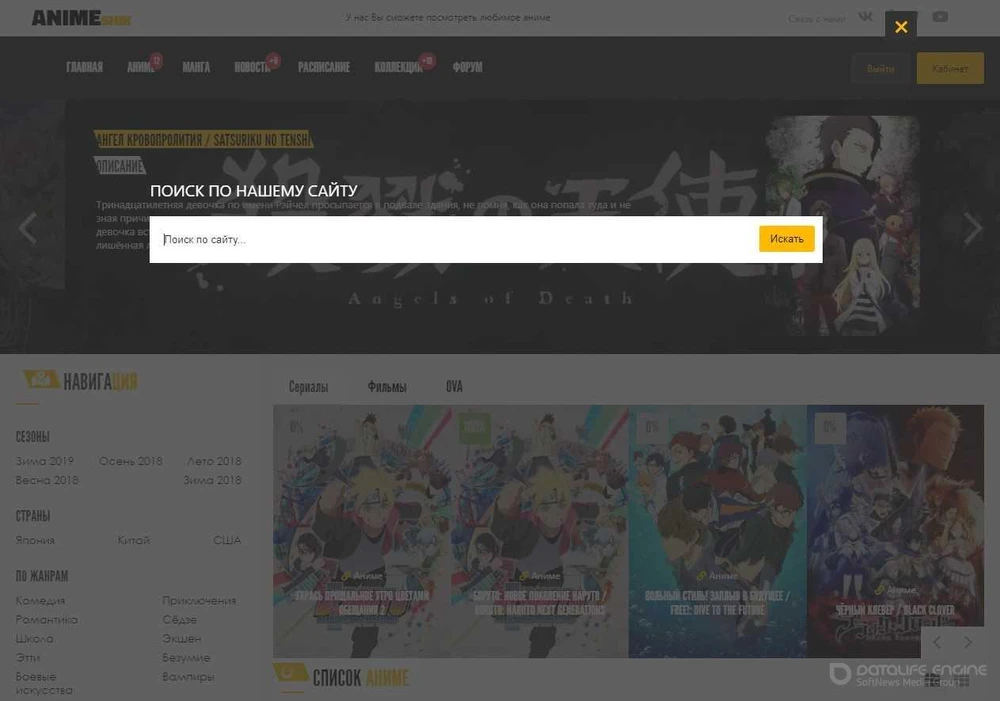Open the 'Сёдзе' genre link
Viewport: 1000px width, 701px height.
[179, 619]
